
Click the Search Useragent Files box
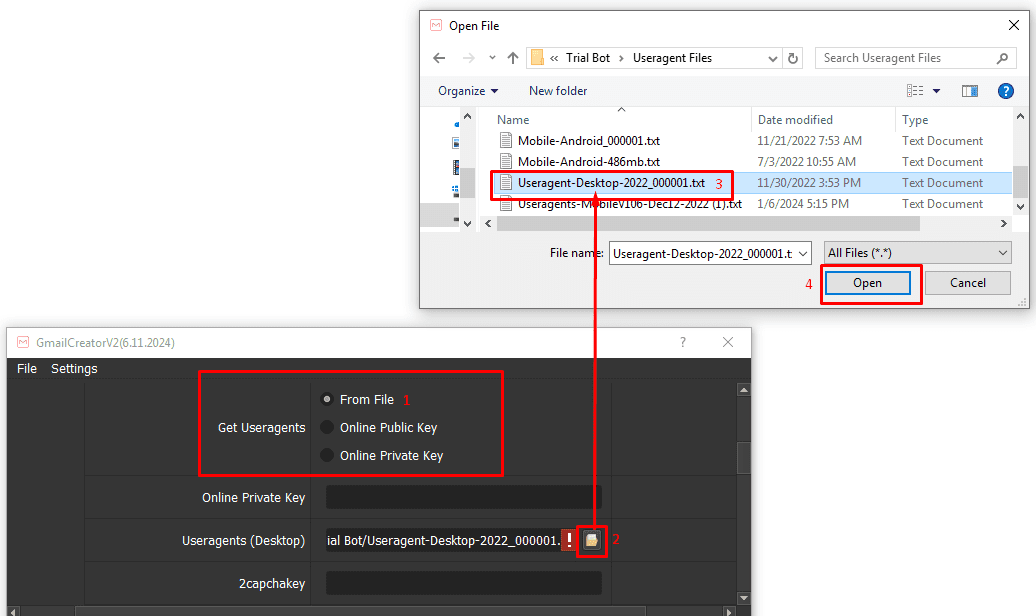[x=916, y=58]
